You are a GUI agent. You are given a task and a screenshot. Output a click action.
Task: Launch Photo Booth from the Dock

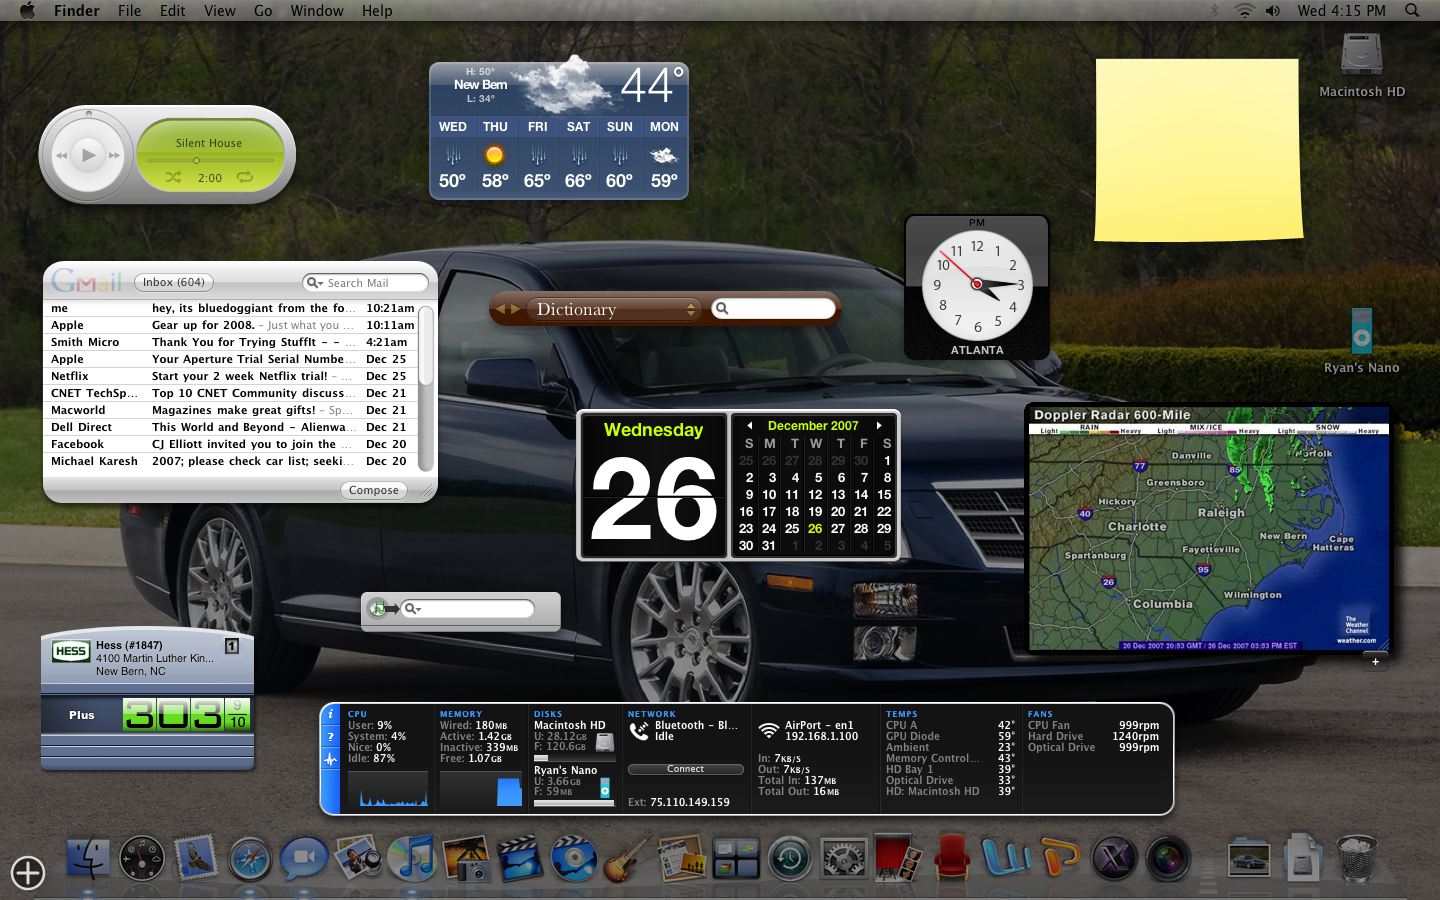pos(898,858)
